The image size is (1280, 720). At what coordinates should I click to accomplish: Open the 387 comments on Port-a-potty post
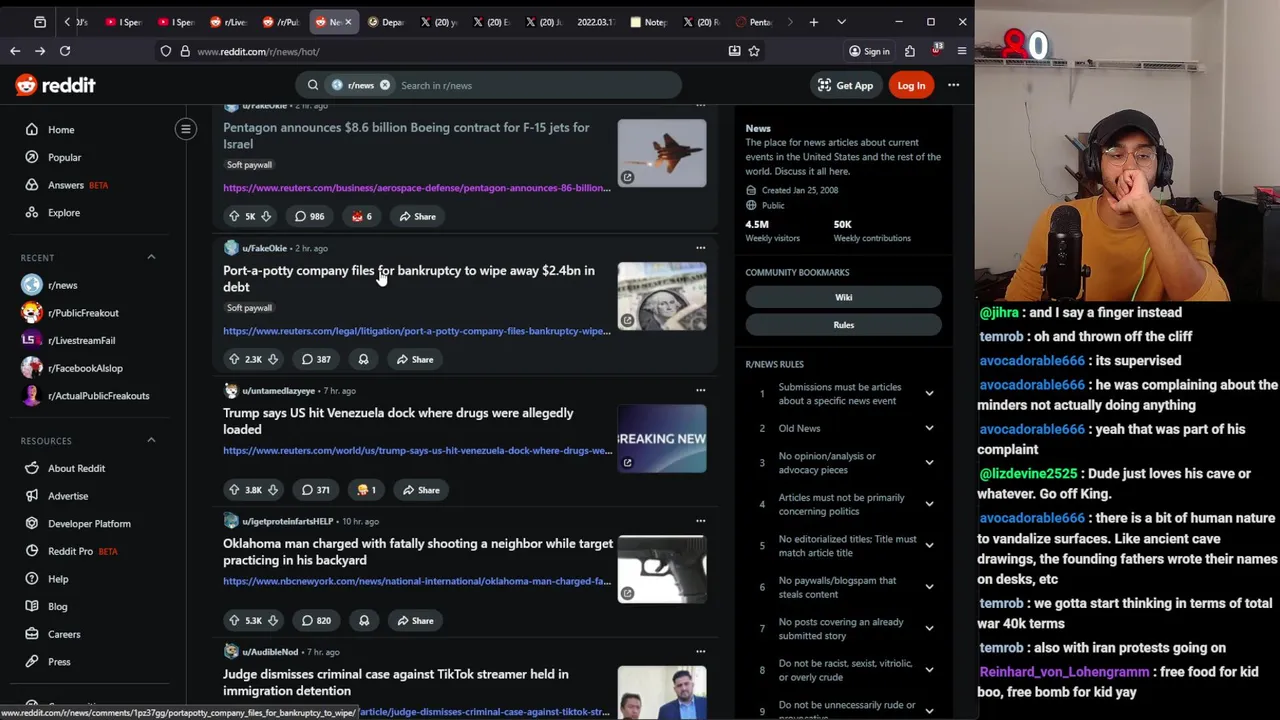point(316,359)
